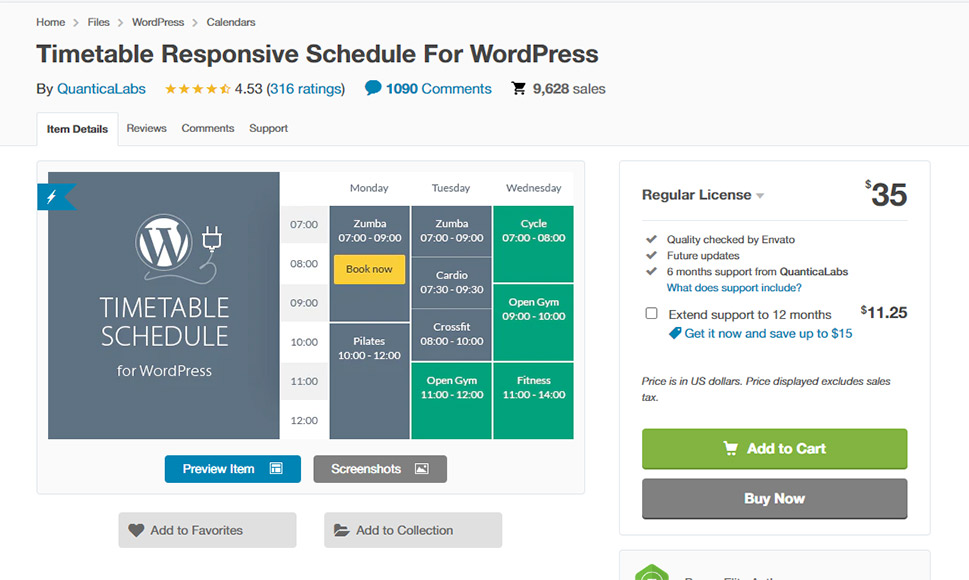Open the 316 ratings link
Screen dimensions: 969x580
click(x=306, y=89)
